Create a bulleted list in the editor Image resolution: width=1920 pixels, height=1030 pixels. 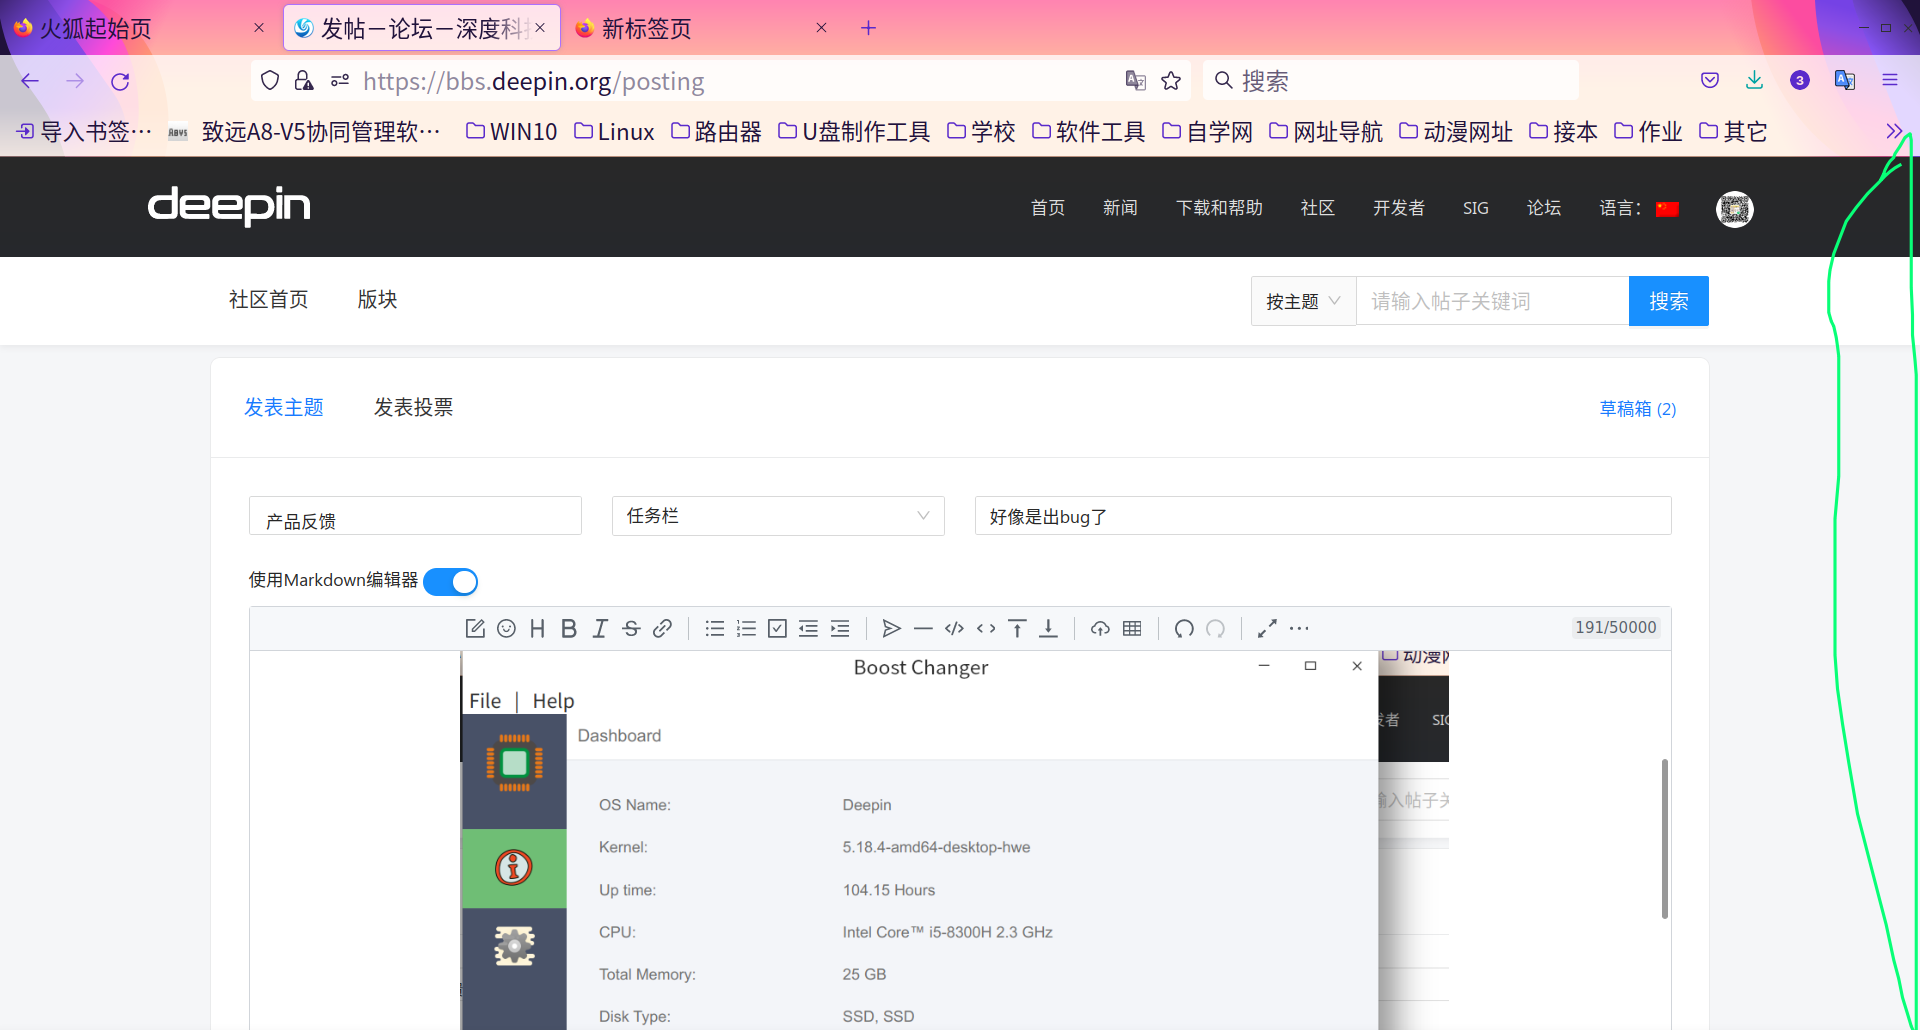[714, 628]
